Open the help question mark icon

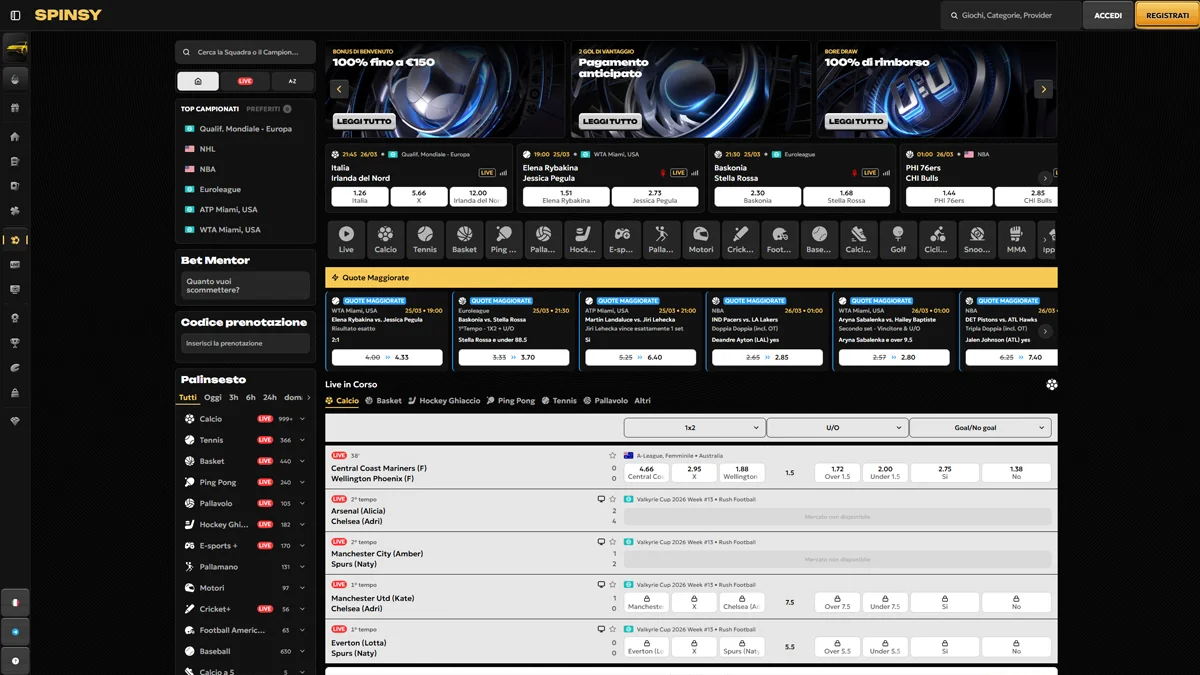tap(15, 661)
